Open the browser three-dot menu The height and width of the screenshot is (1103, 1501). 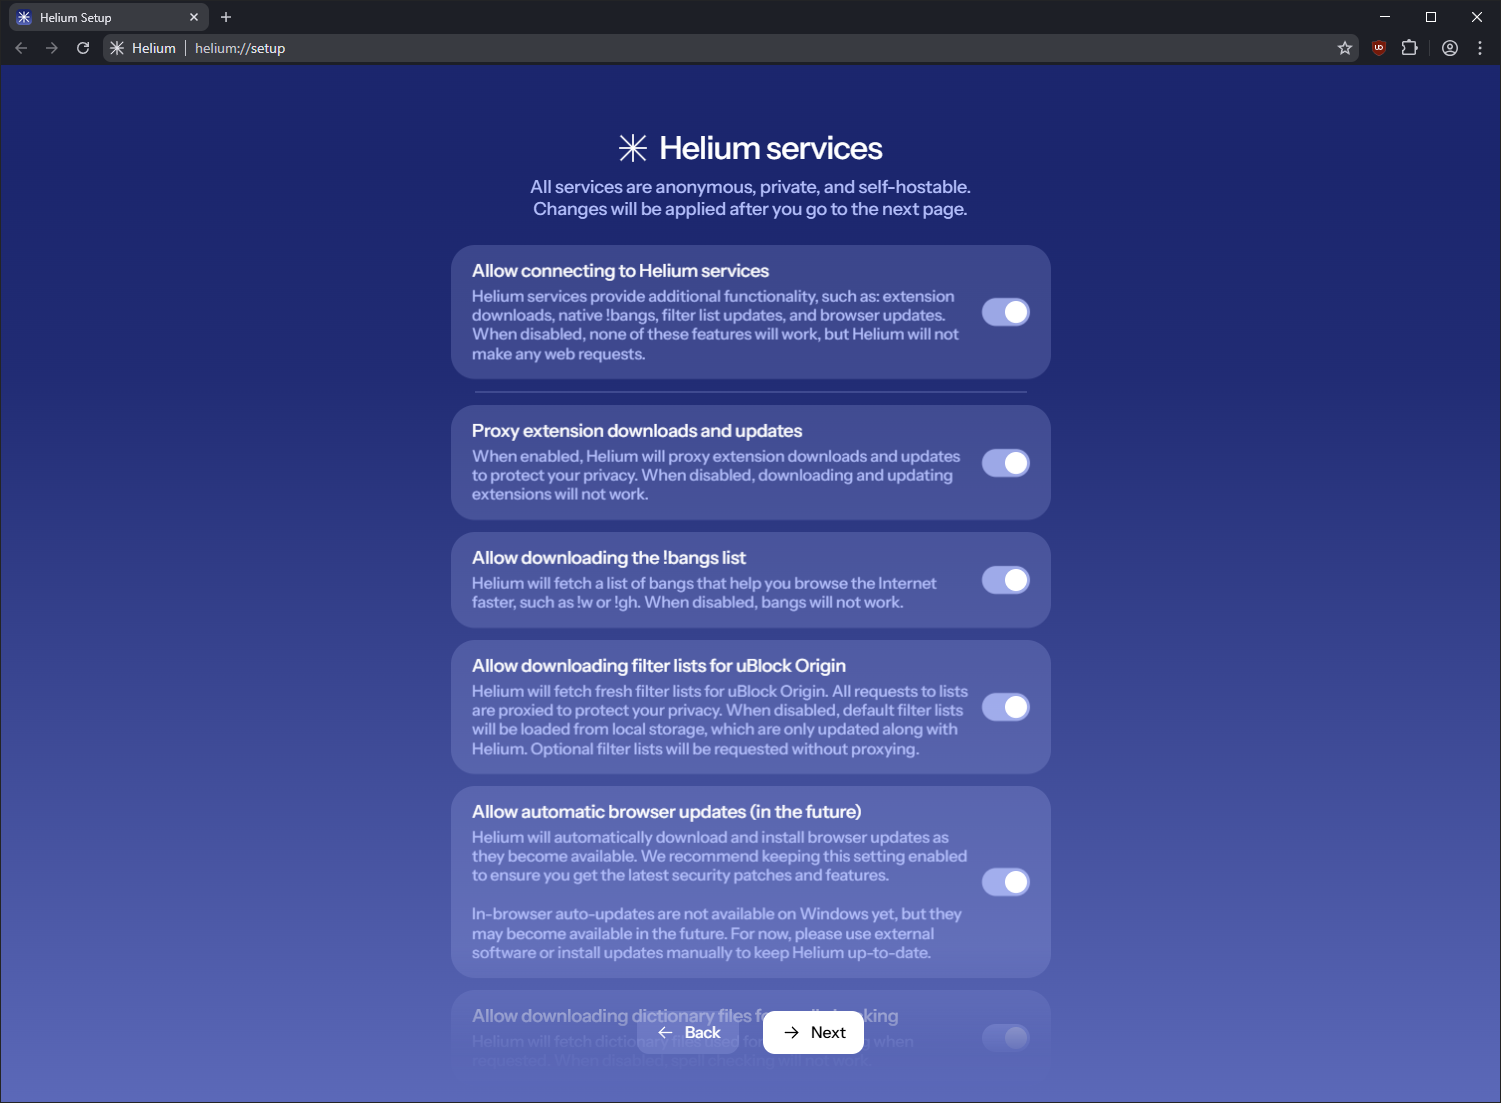click(x=1481, y=47)
